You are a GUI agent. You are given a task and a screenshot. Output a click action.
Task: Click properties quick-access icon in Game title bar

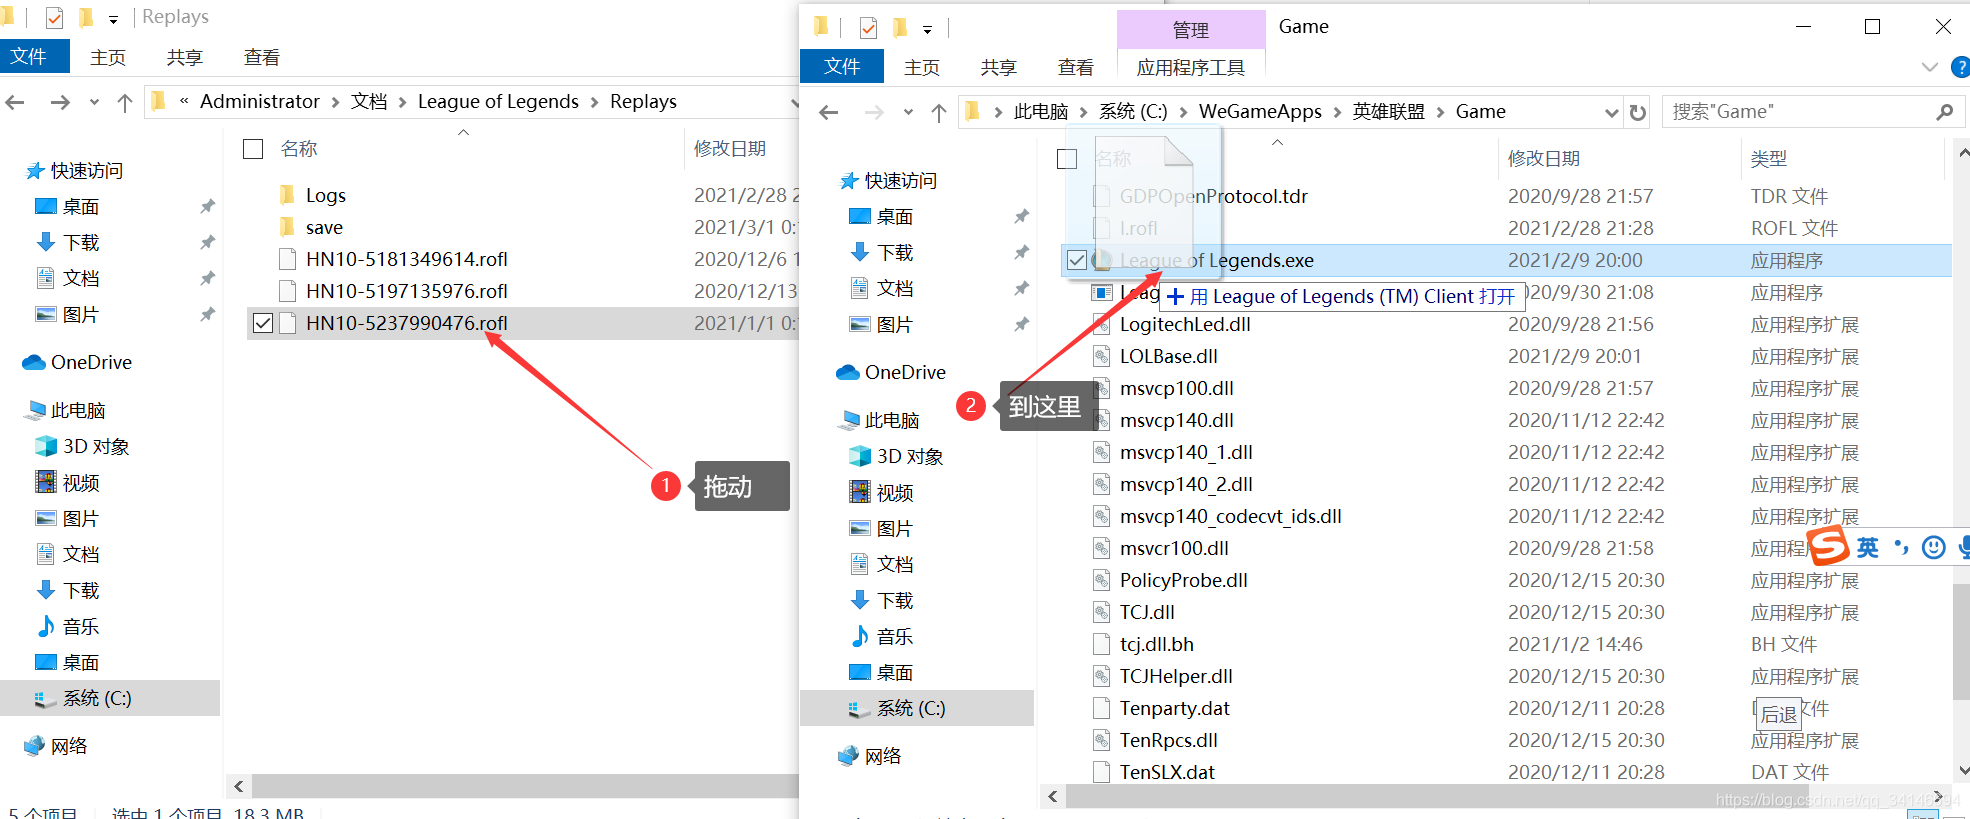[x=868, y=28]
